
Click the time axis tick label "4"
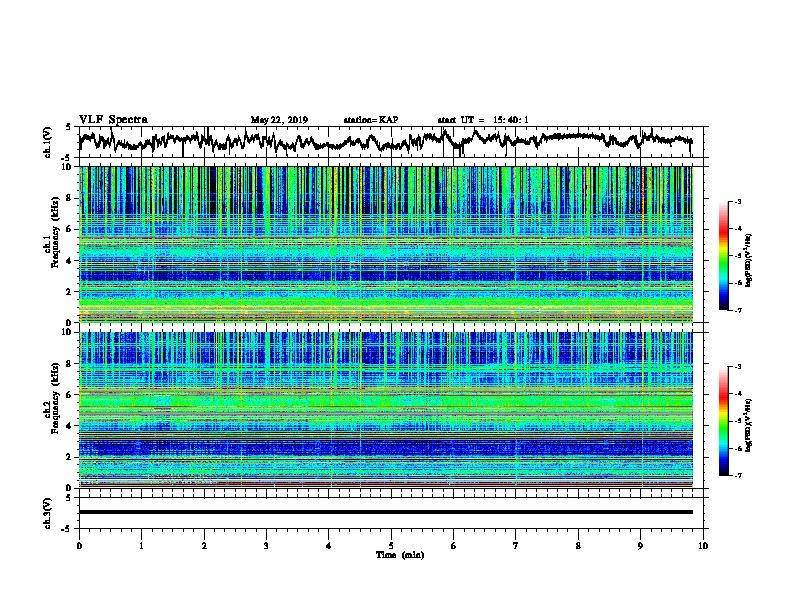coord(329,546)
